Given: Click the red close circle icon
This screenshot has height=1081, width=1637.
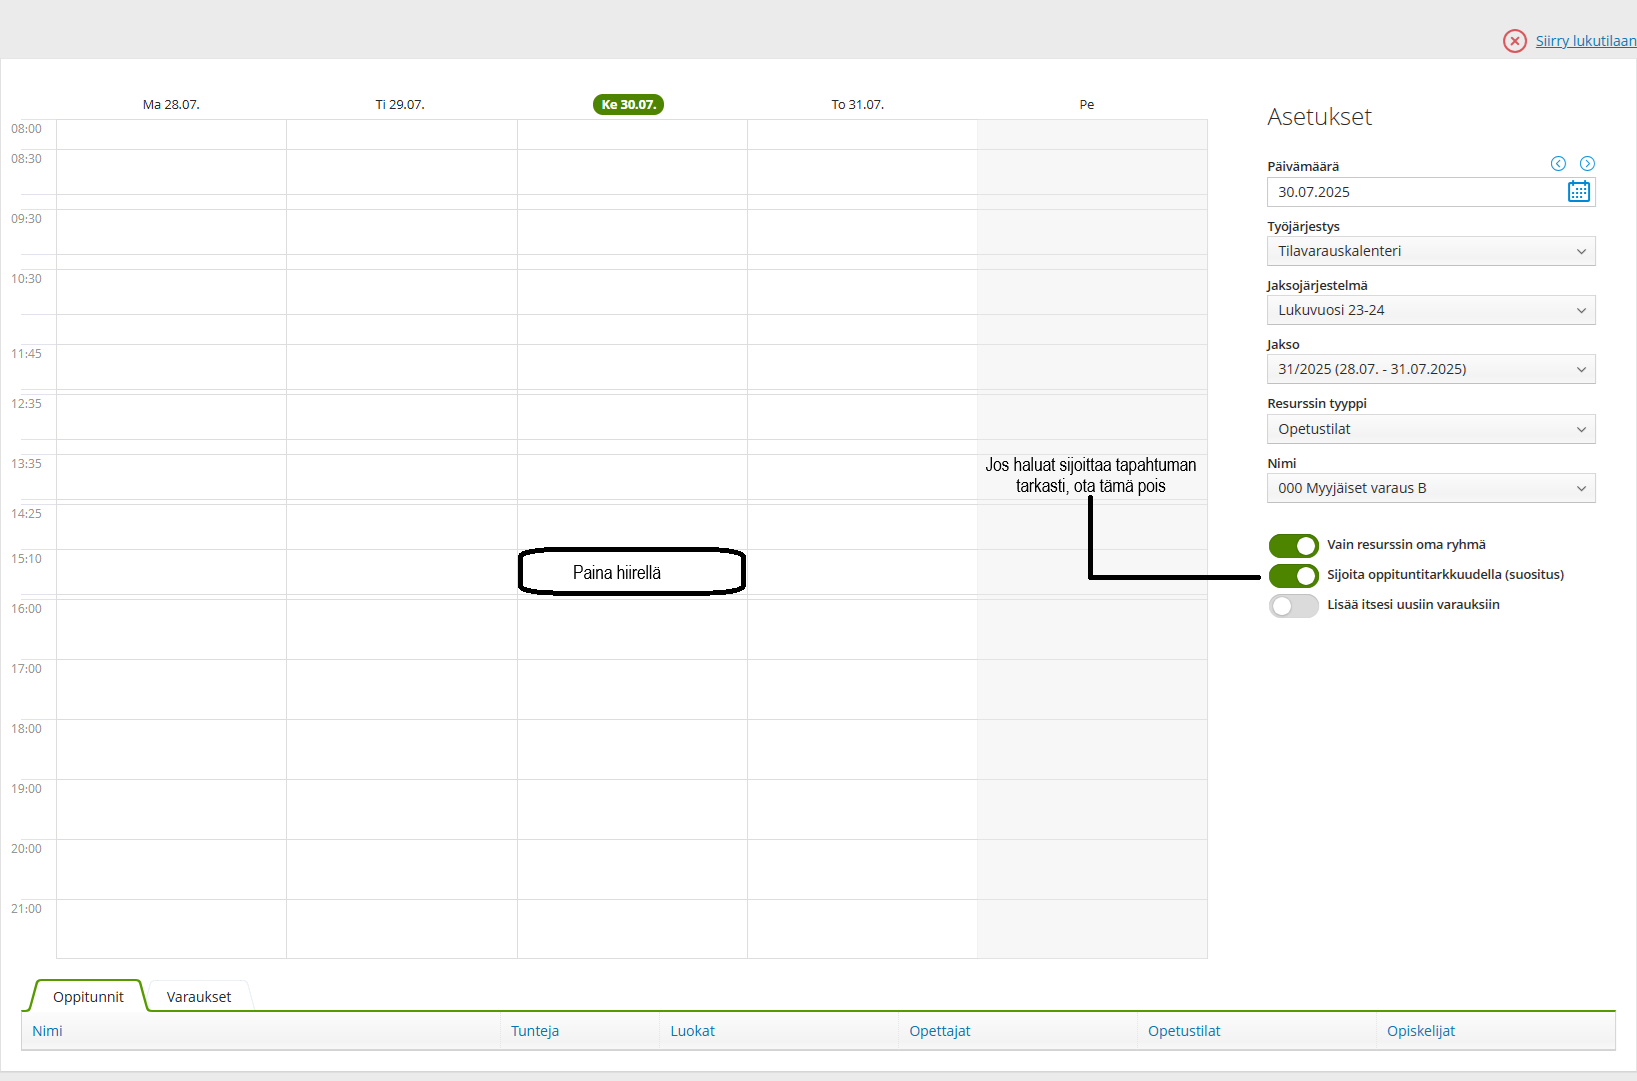Looking at the screenshot, I should pos(1514,41).
